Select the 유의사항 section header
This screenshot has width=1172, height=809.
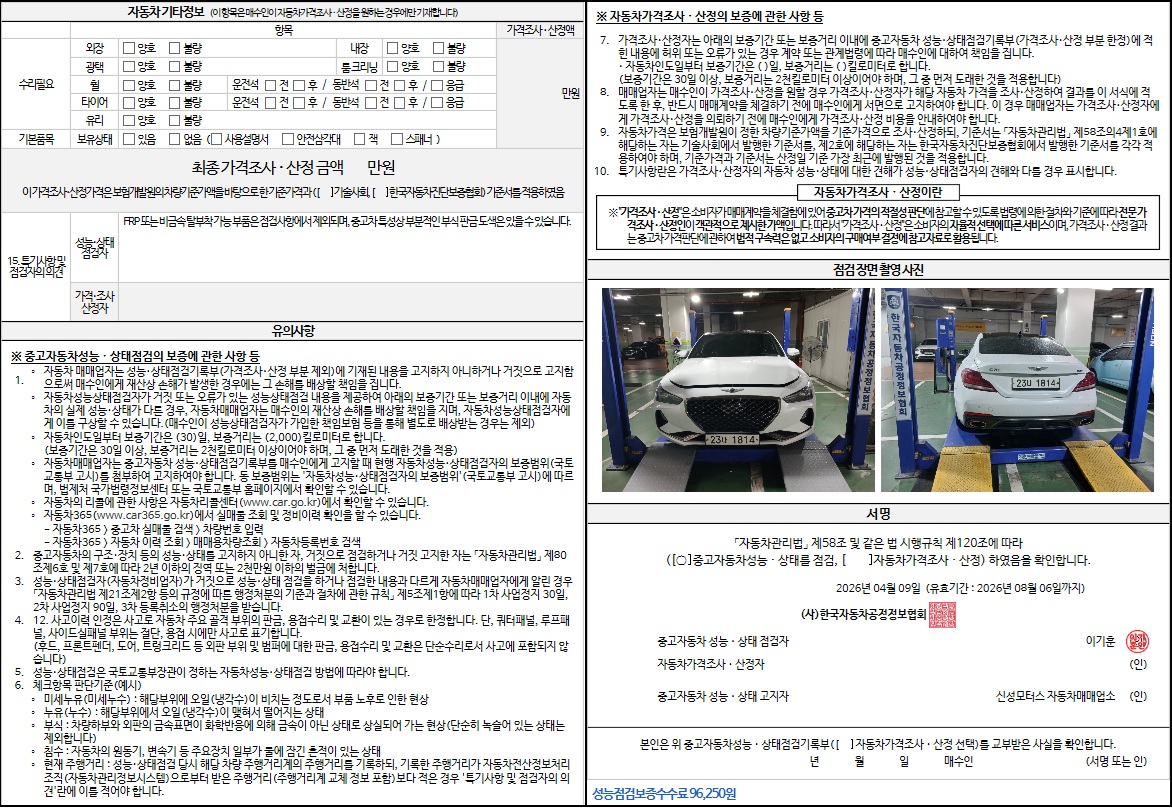tap(292, 330)
